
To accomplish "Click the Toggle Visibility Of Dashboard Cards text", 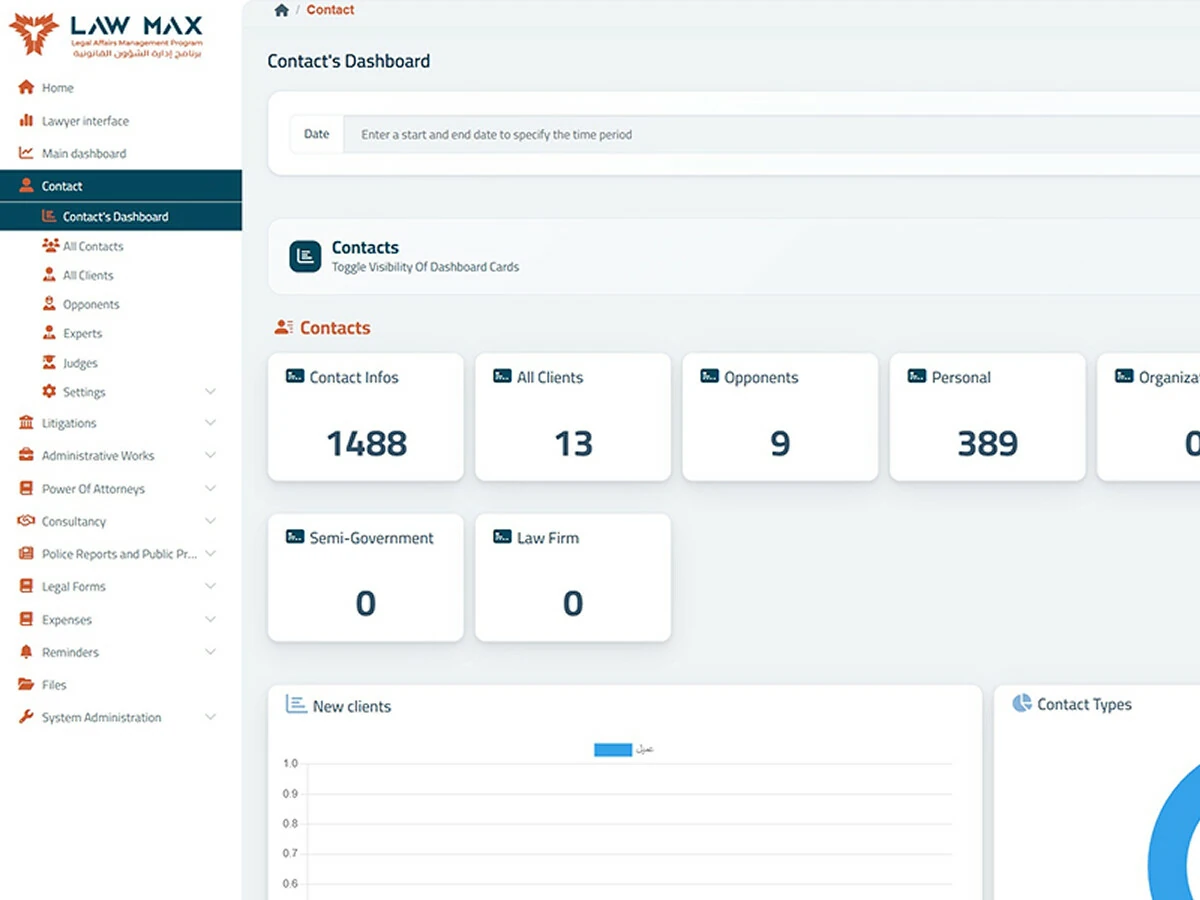I will pos(425,267).
